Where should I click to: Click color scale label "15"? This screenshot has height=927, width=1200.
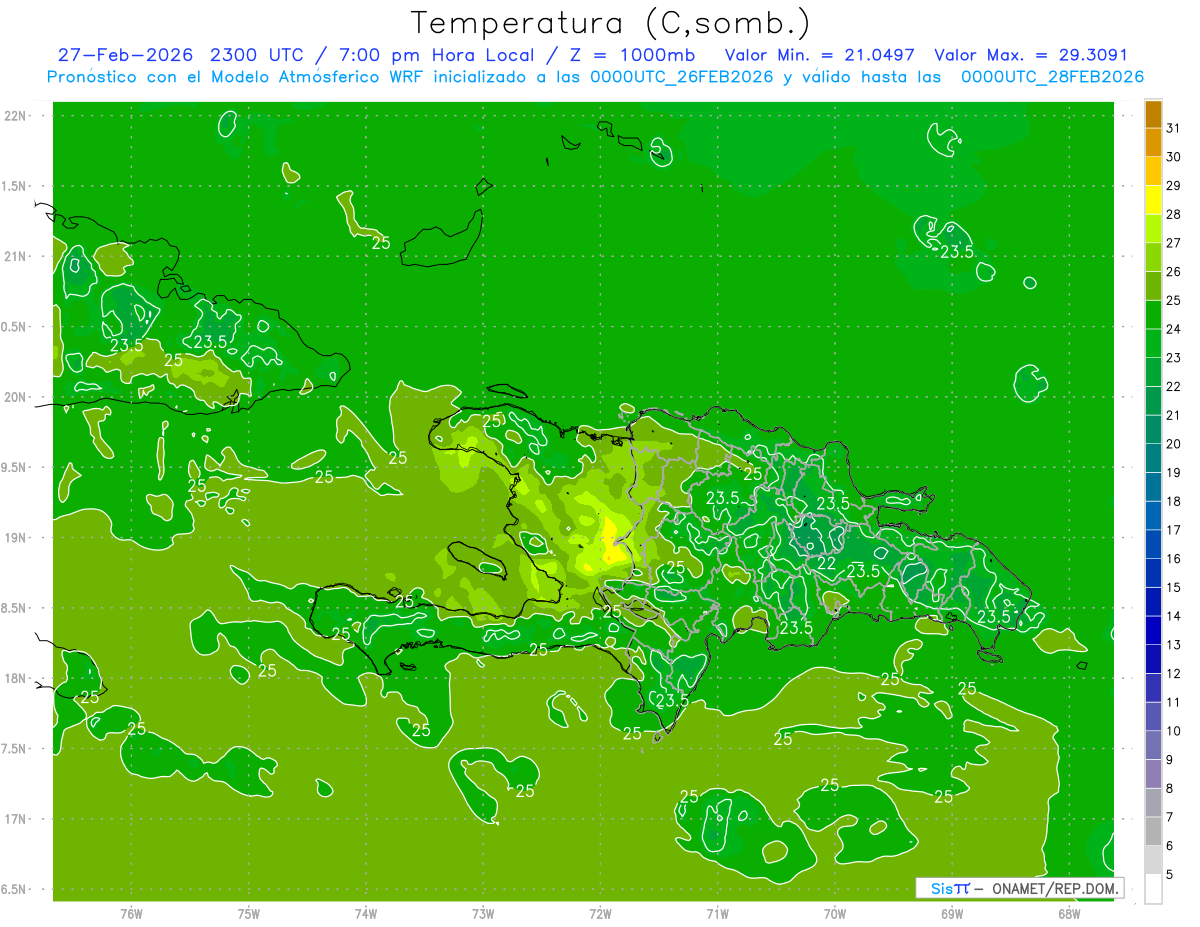tap(1174, 588)
